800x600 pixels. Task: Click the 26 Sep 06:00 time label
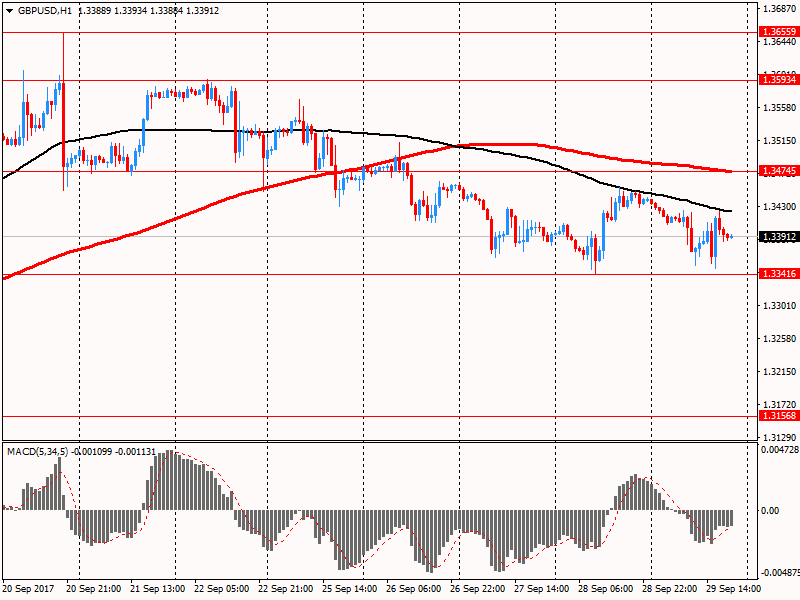pos(414,589)
